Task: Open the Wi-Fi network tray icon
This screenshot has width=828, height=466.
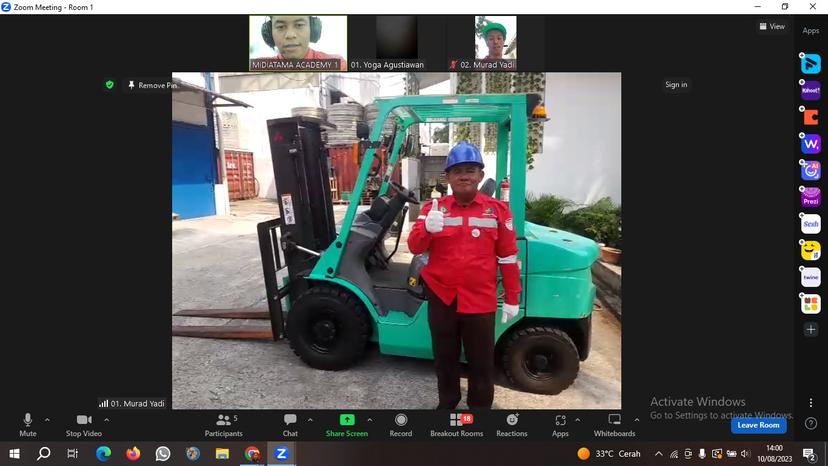Action: coord(674,453)
